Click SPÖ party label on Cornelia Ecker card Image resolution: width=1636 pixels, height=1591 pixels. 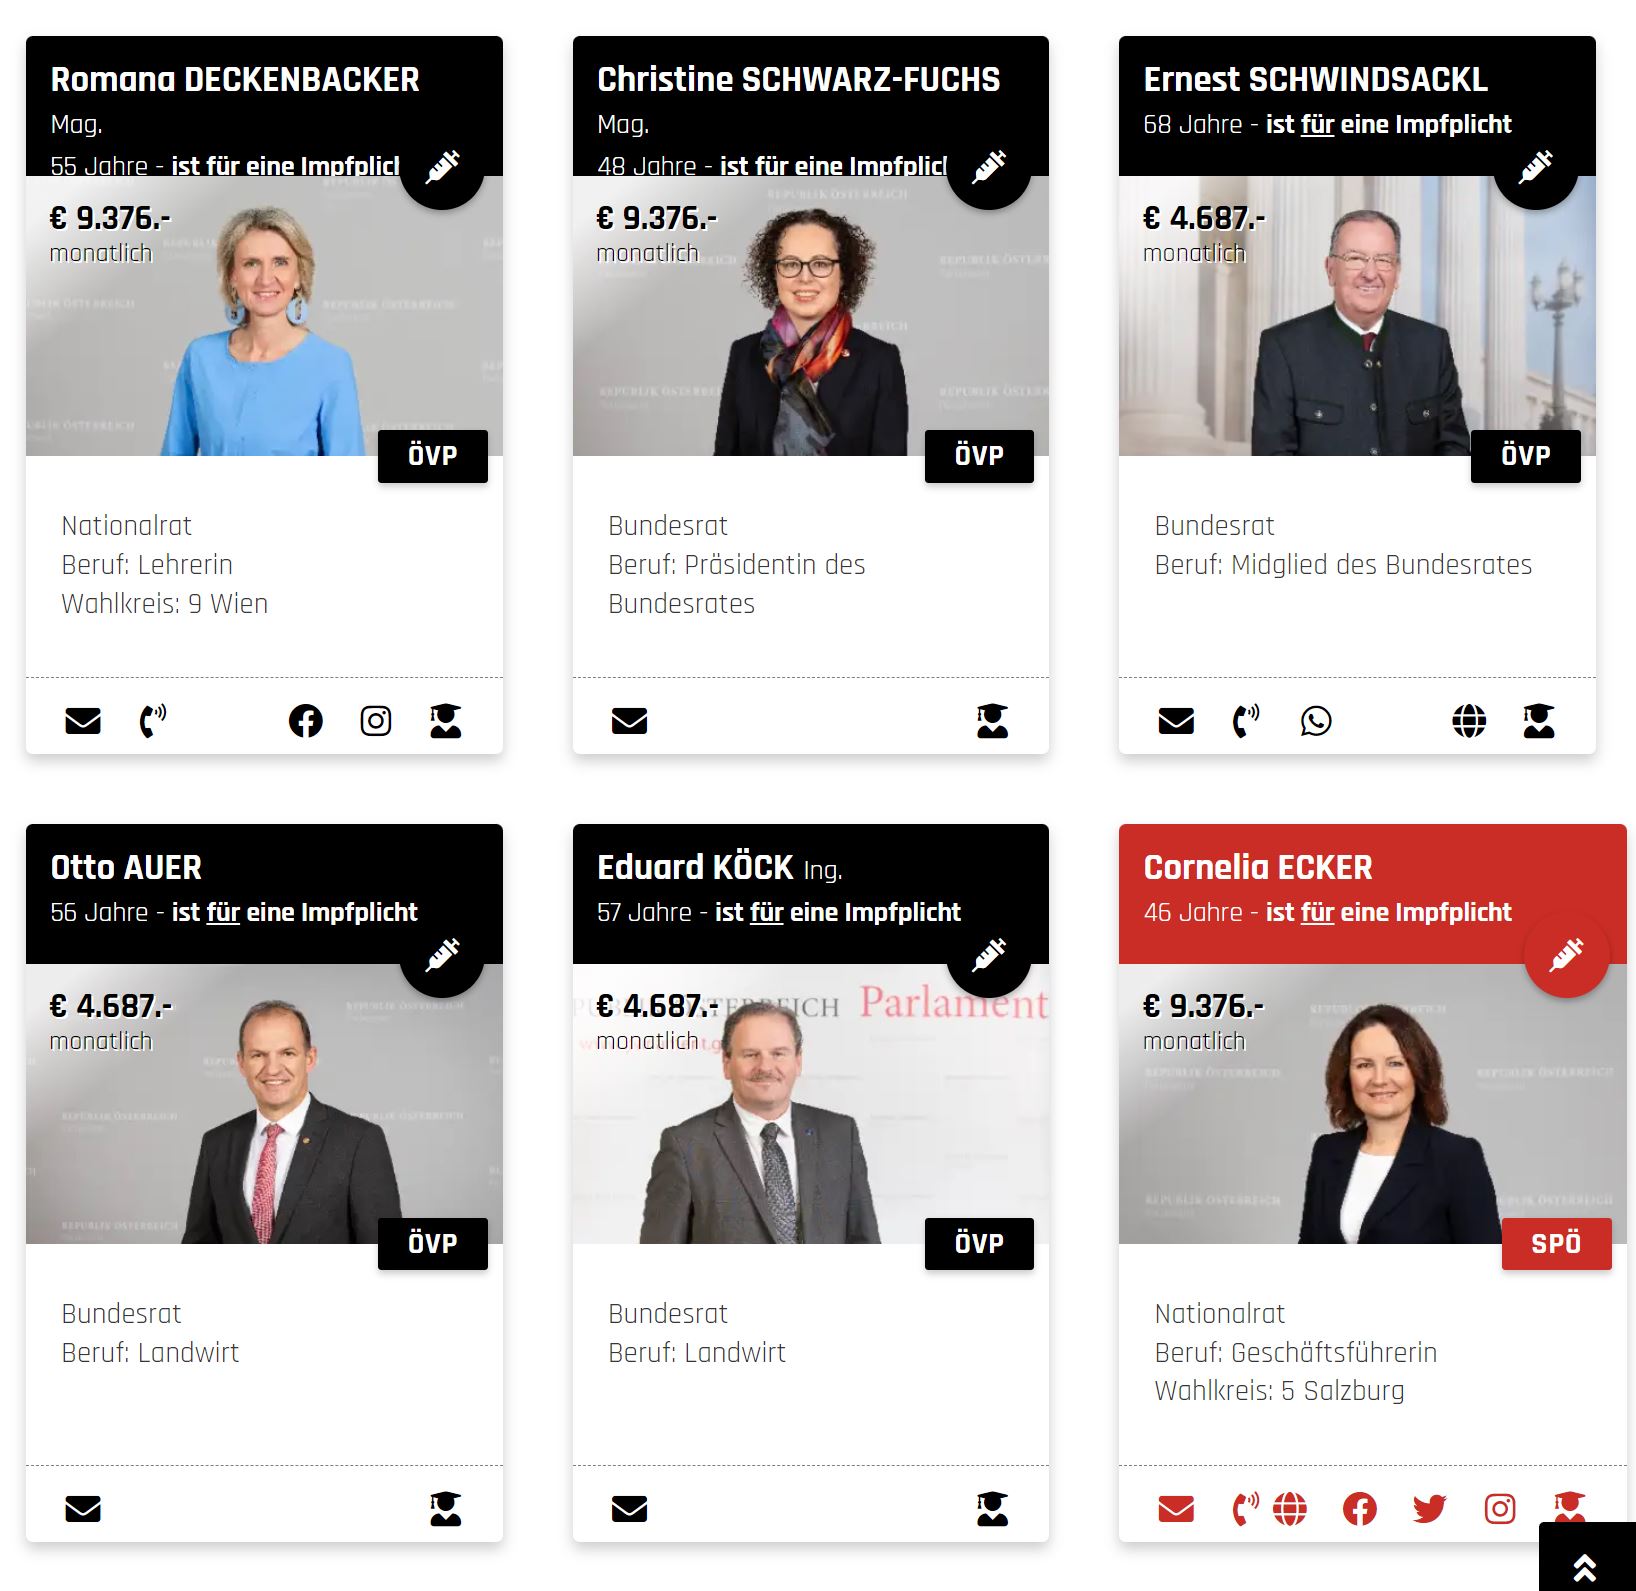coord(1557,1244)
